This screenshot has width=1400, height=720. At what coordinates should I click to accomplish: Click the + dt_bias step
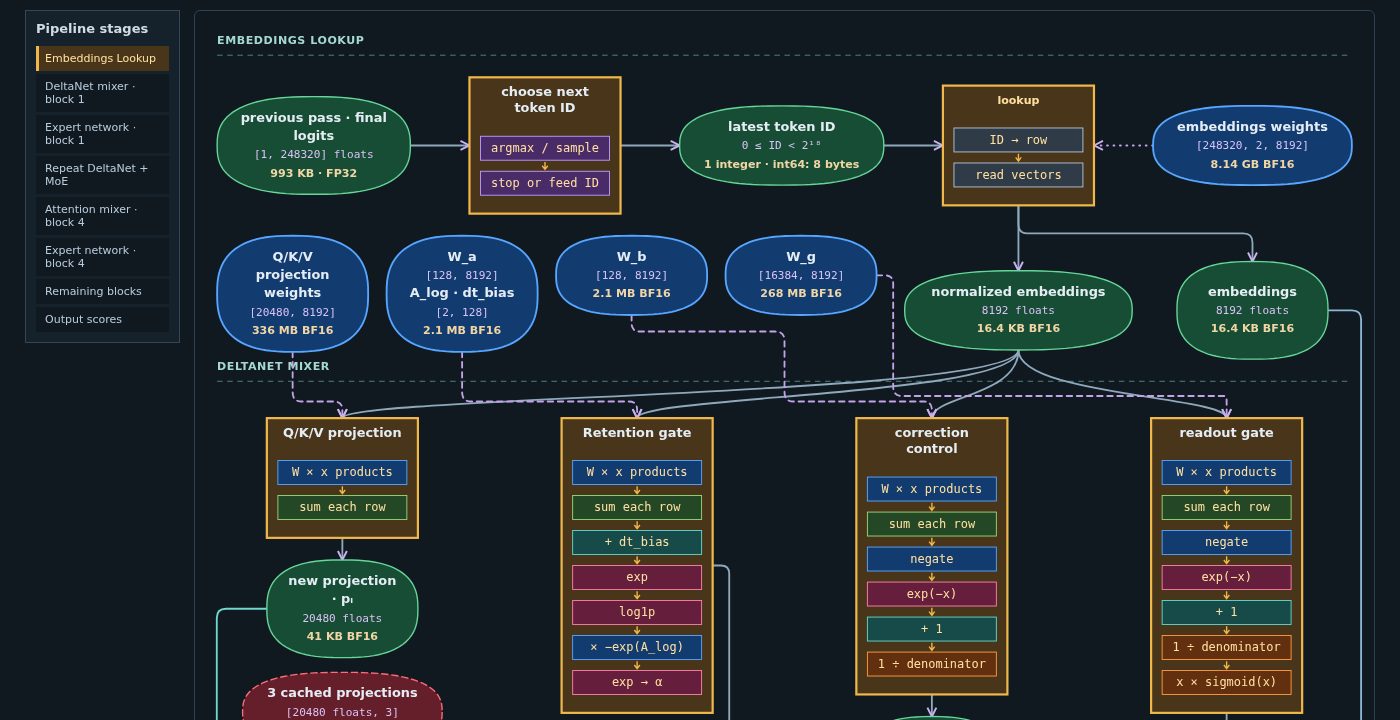click(x=637, y=542)
